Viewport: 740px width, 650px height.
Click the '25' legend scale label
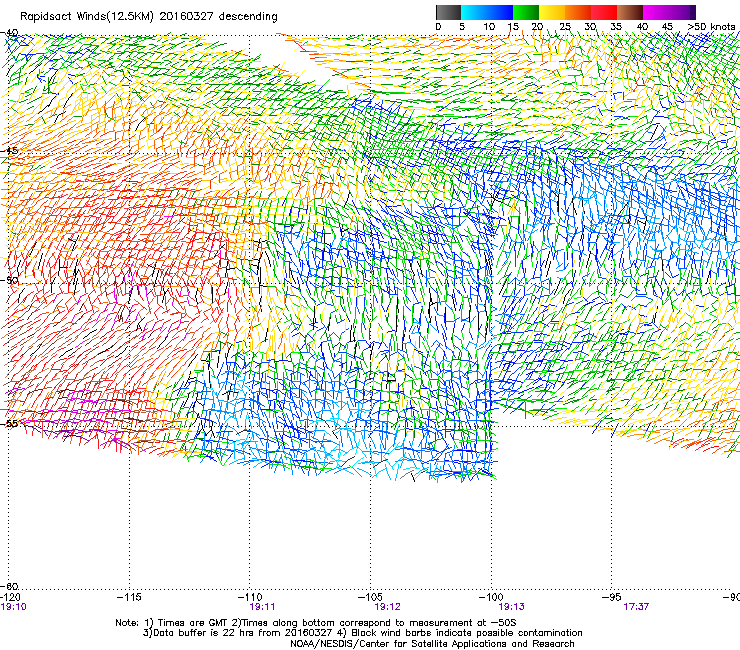tap(565, 27)
